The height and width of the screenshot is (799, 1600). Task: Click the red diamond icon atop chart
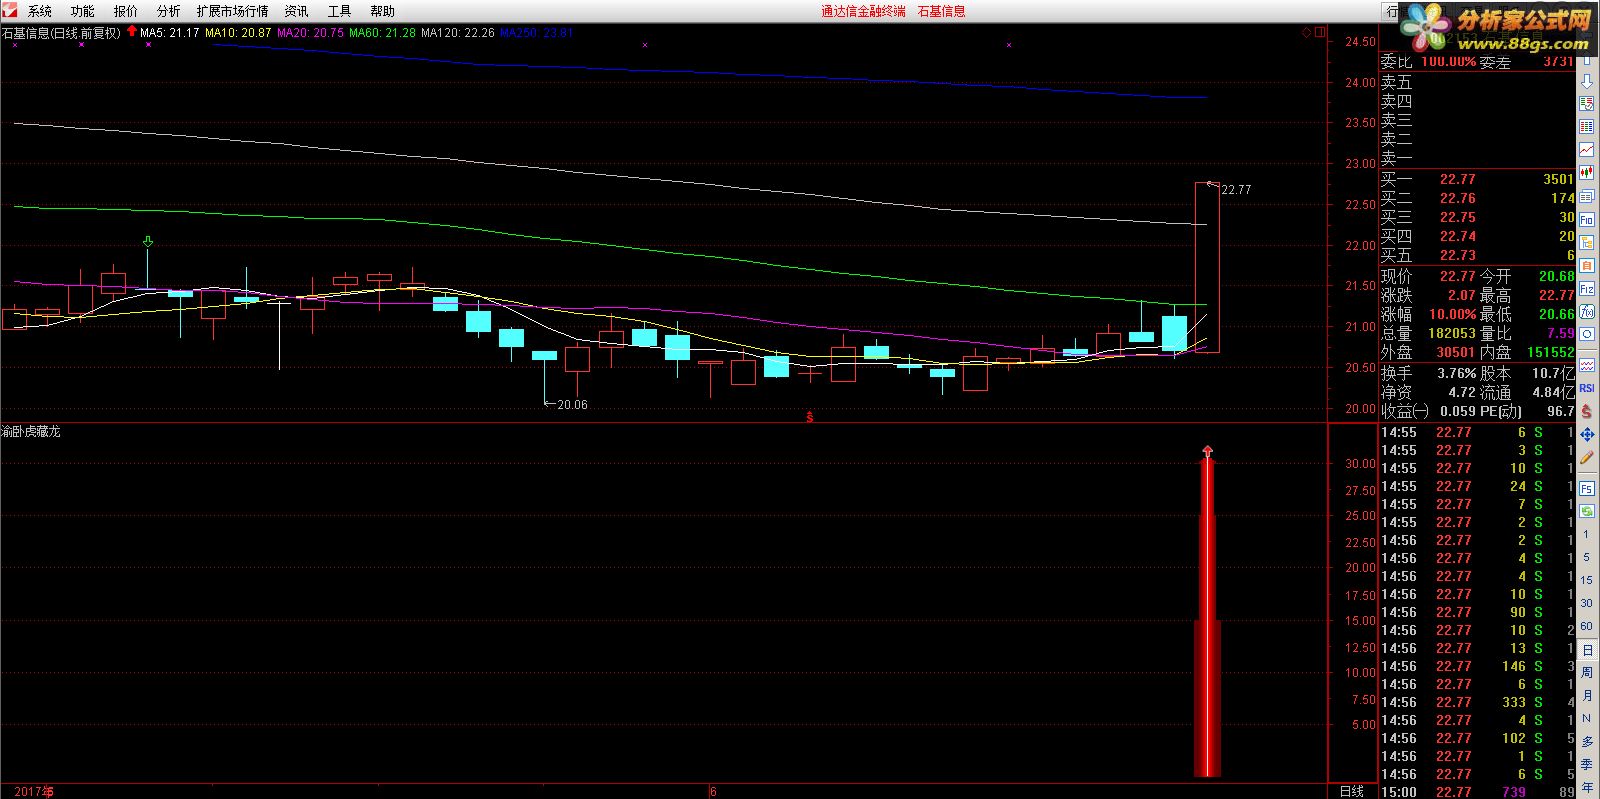click(1306, 33)
